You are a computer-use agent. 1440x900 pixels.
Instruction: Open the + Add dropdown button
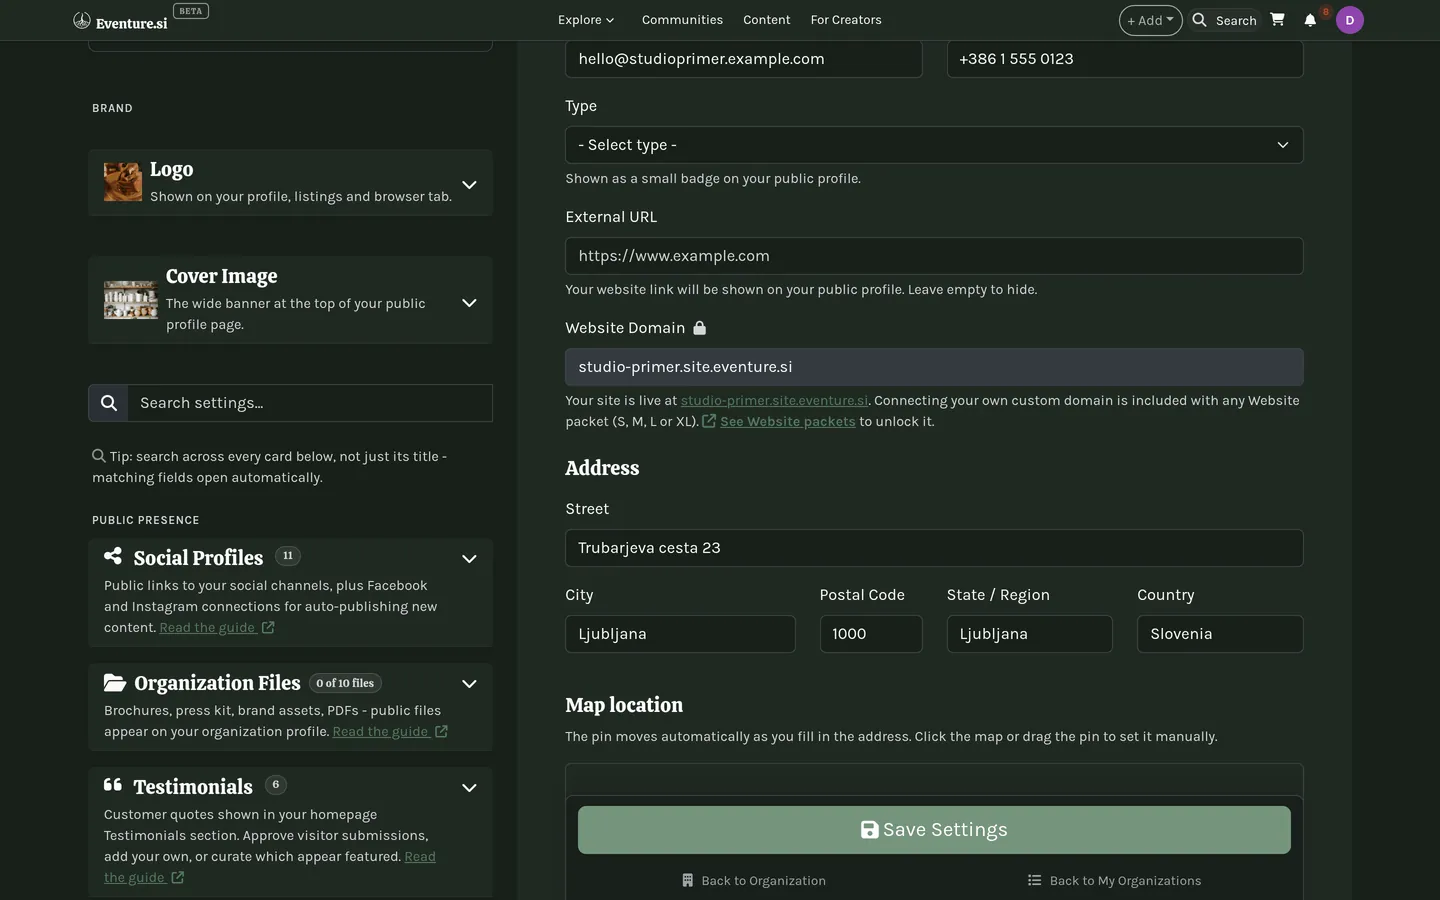(x=1150, y=20)
